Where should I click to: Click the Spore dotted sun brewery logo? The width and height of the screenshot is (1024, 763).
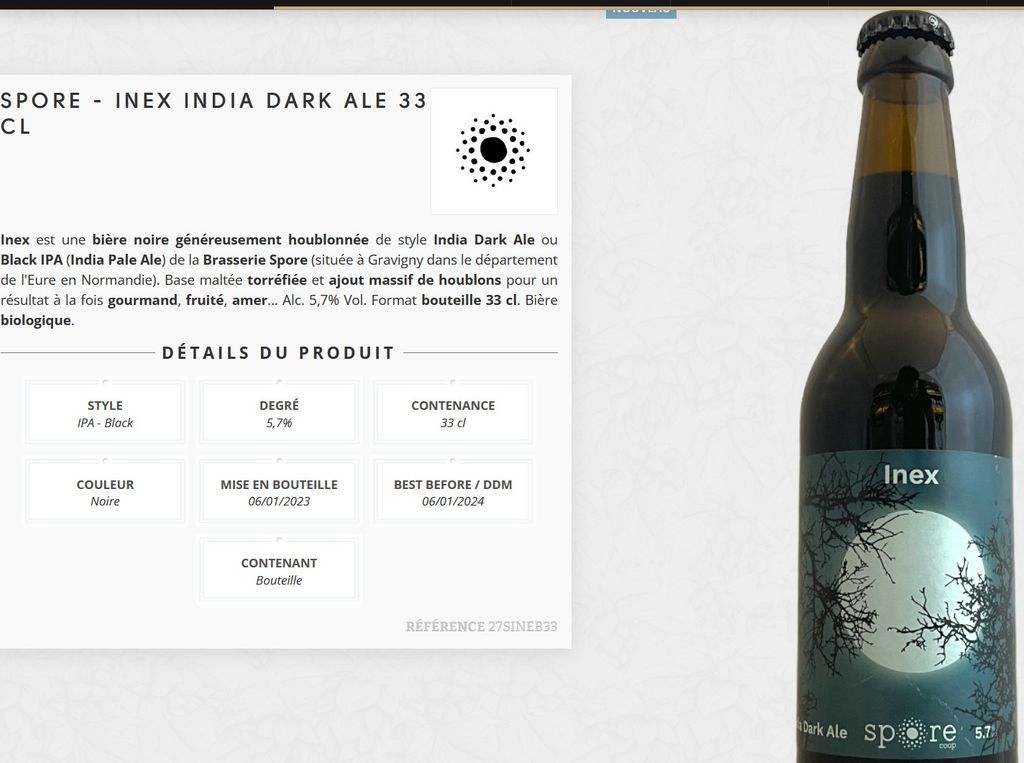[494, 151]
